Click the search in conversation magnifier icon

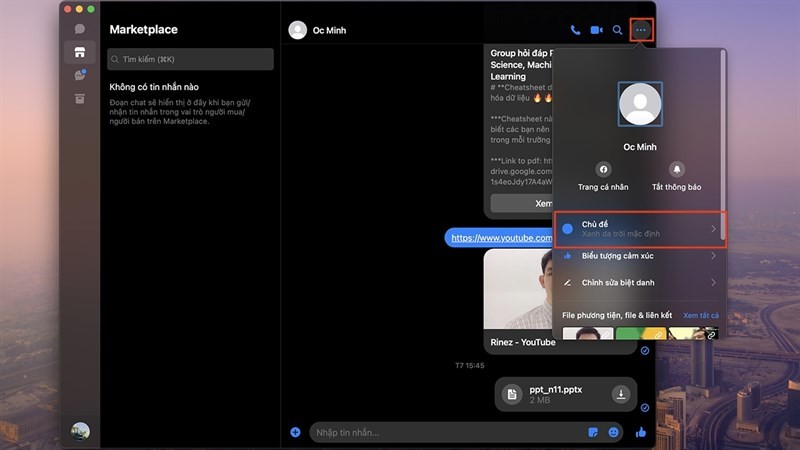click(618, 31)
